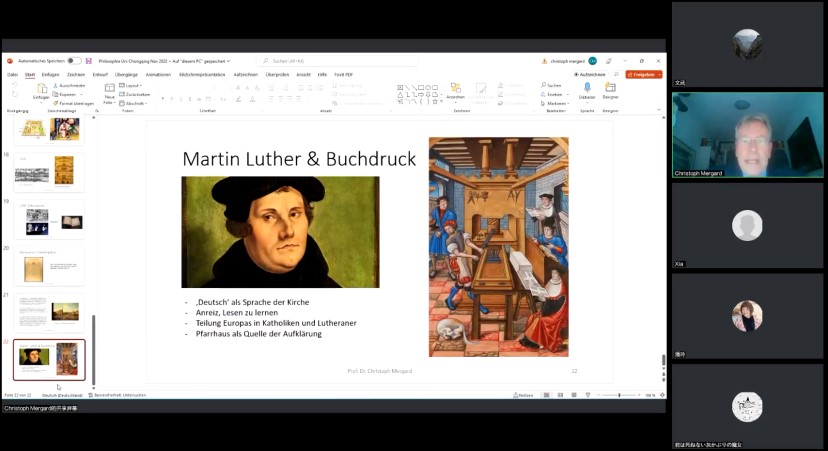Image resolution: width=828 pixels, height=451 pixels.
Task: Open the Ersetzen dropdown arrow
Action: tap(566, 94)
